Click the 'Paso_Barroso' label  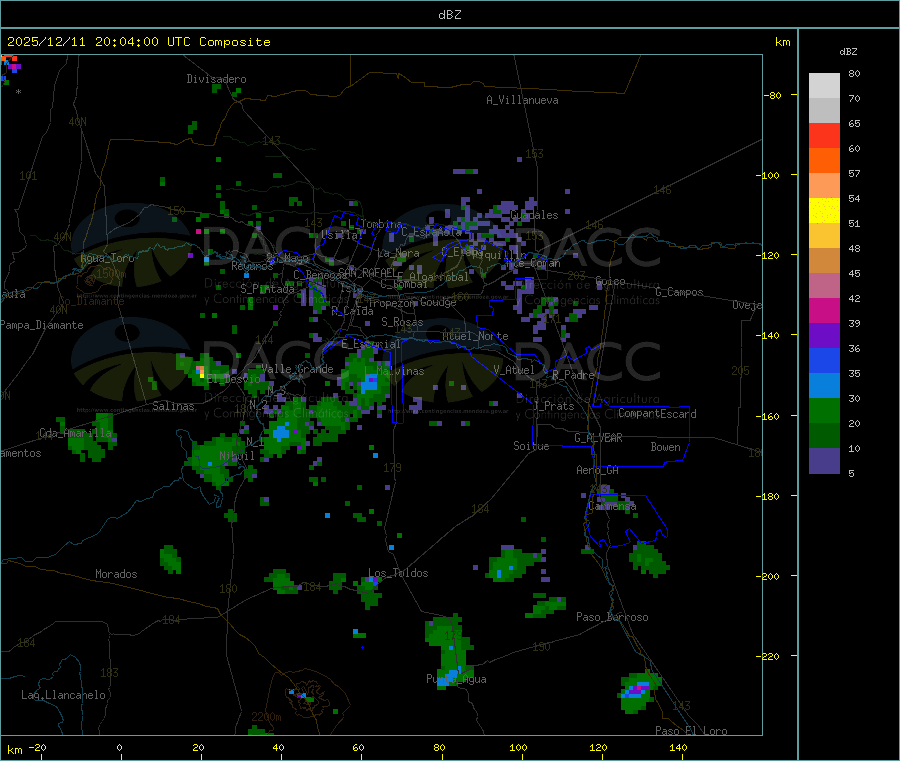(x=612, y=617)
